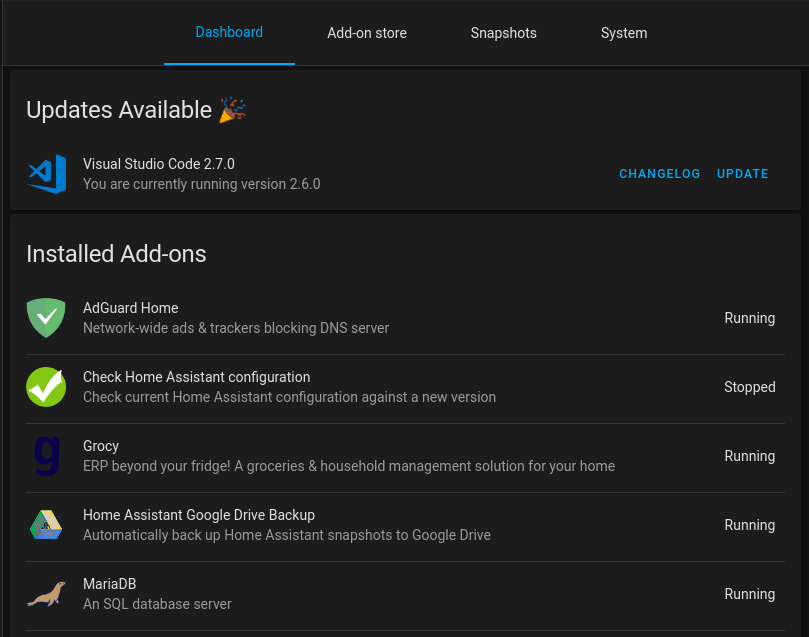Open Check Home Assistant configuration add-on
The height and width of the screenshot is (637, 809).
click(406, 387)
